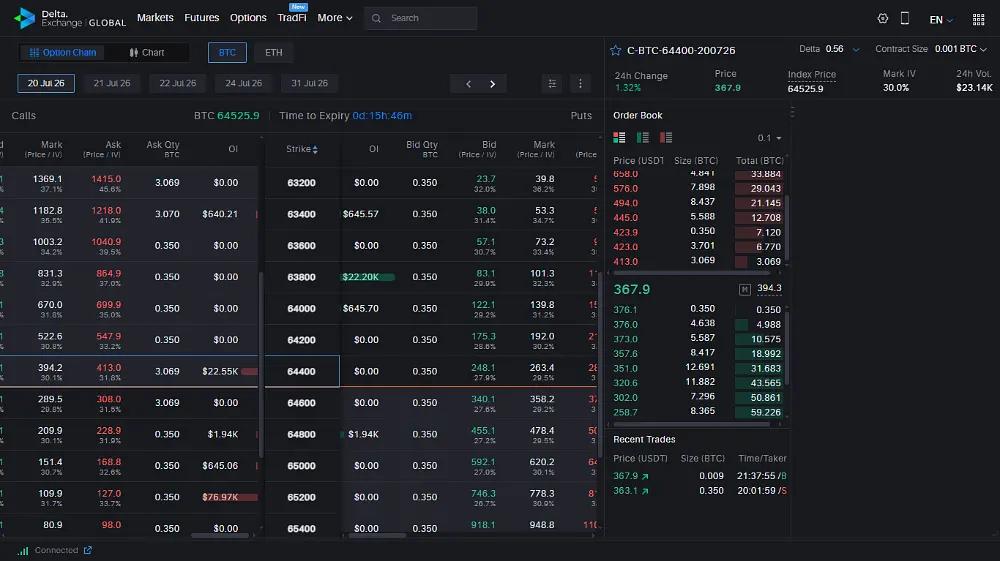Click put bid price 248.1 for 64400
The image size is (1000, 561).
click(483, 368)
